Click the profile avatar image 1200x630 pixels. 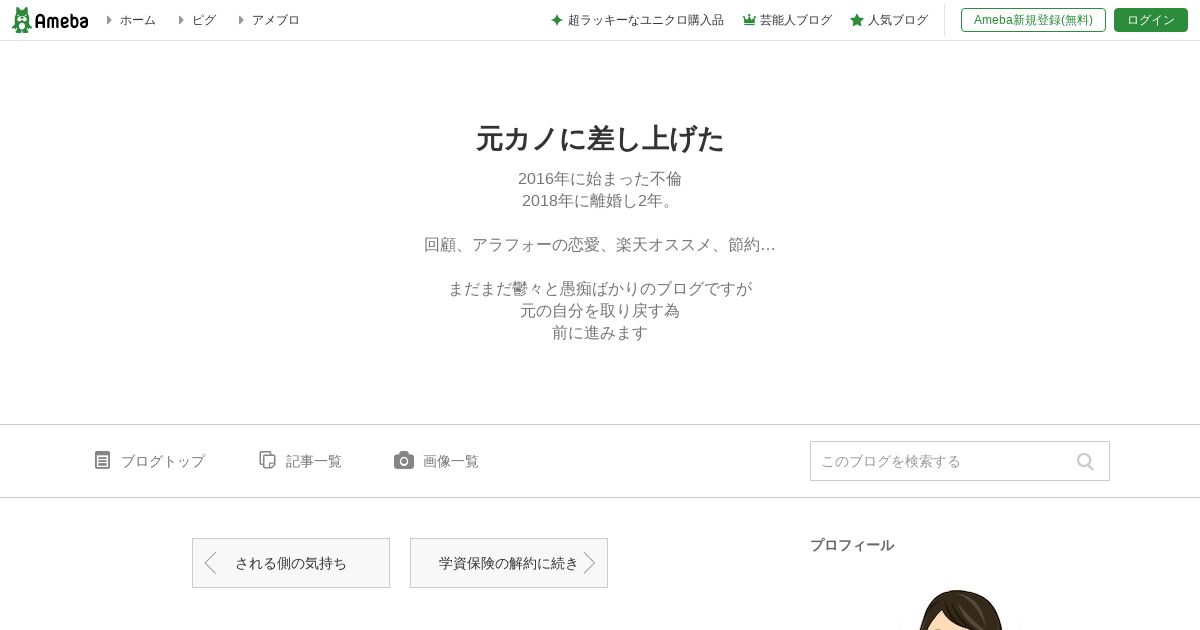click(959, 610)
